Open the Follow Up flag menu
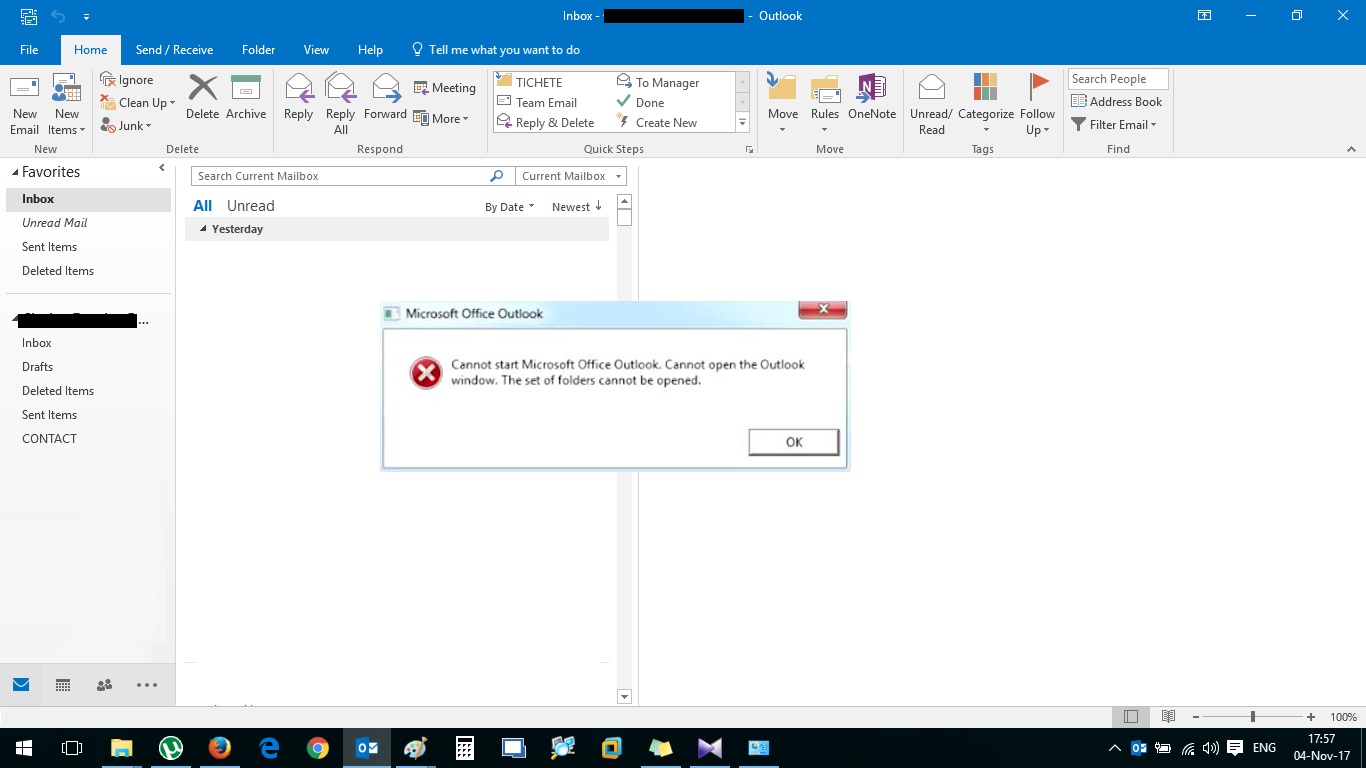Viewport: 1366px width, 768px height. [x=1038, y=105]
